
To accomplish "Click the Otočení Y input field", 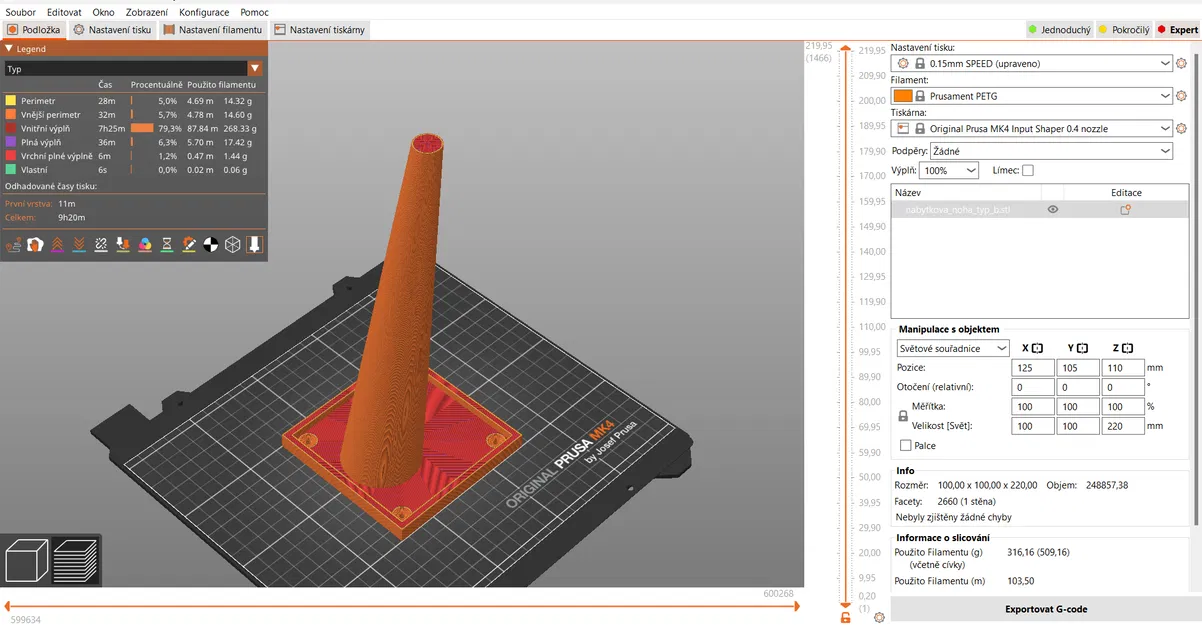I will (1078, 387).
